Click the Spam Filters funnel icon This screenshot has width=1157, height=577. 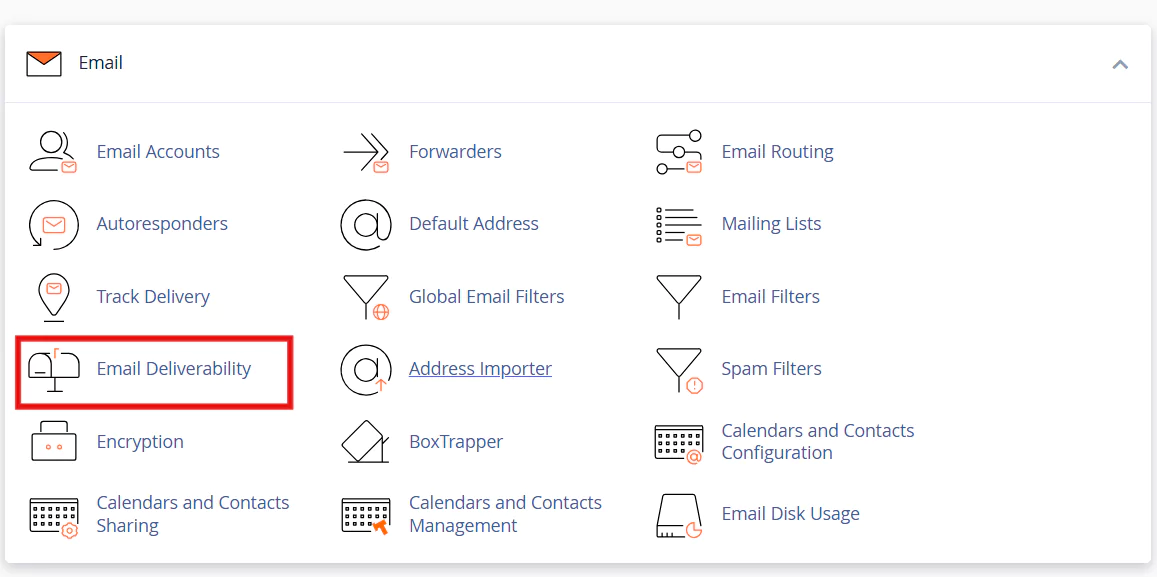pos(679,370)
